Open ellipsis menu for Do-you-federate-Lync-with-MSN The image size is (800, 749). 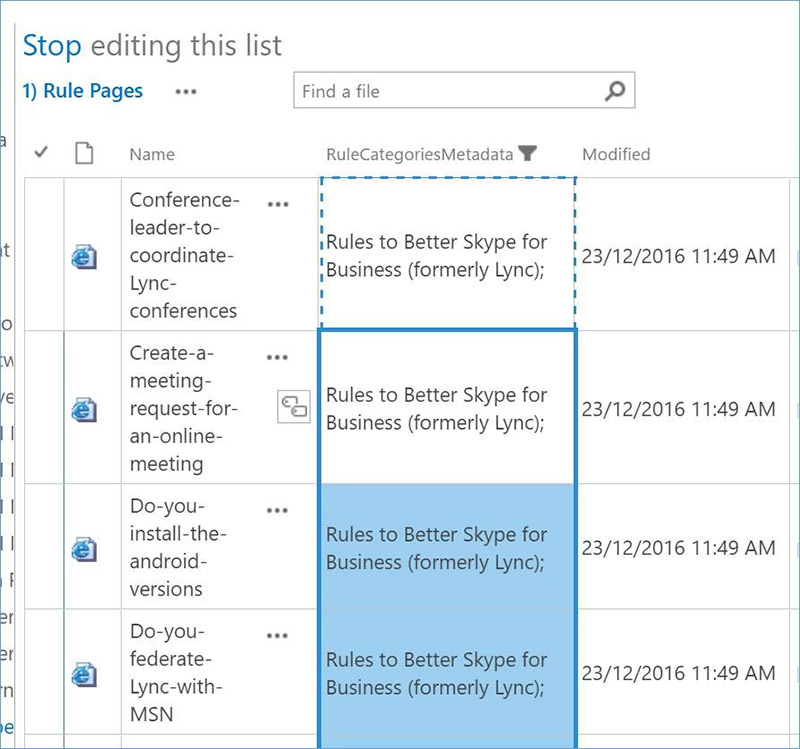pos(278,635)
